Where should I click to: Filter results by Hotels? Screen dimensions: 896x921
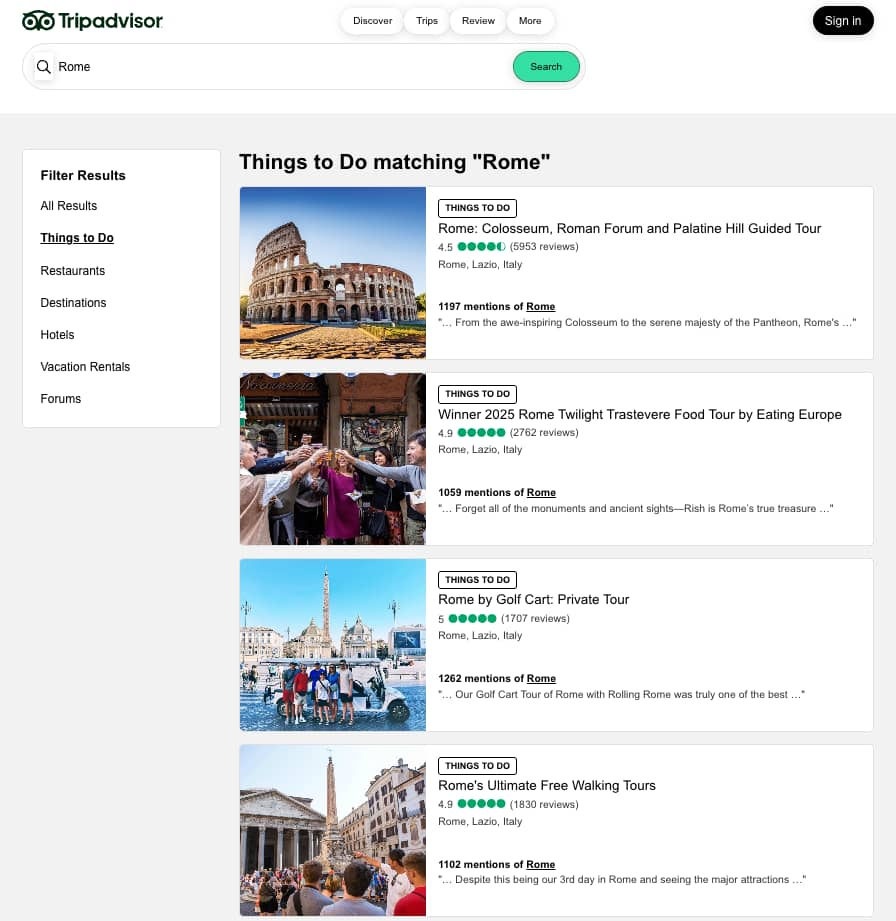tap(58, 335)
